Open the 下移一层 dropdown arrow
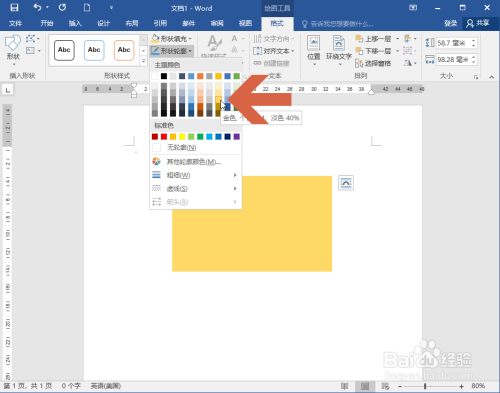The image size is (500, 393). click(x=397, y=51)
